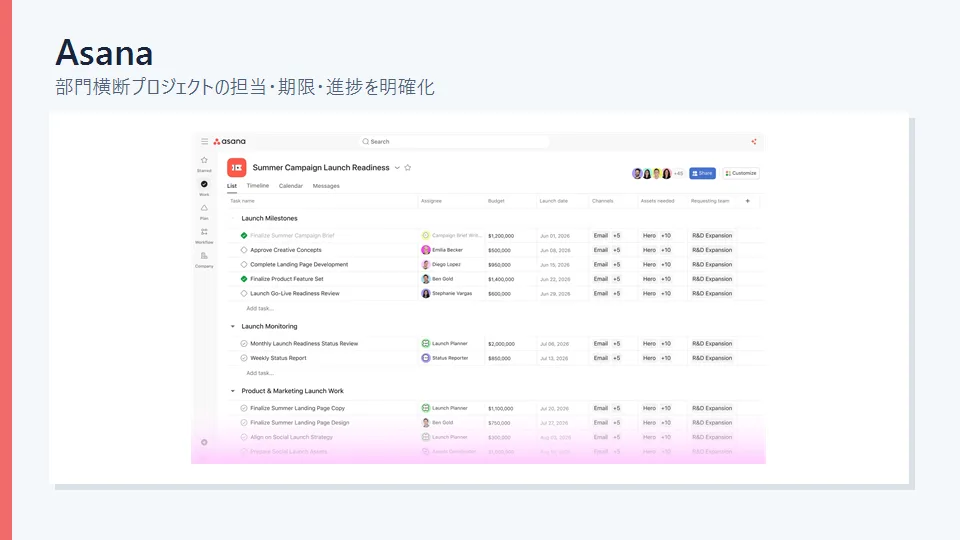The width and height of the screenshot is (960, 540).
Task: Open Hero asset tag on Complete Landing Page row
Action: pyautogui.click(x=649, y=264)
